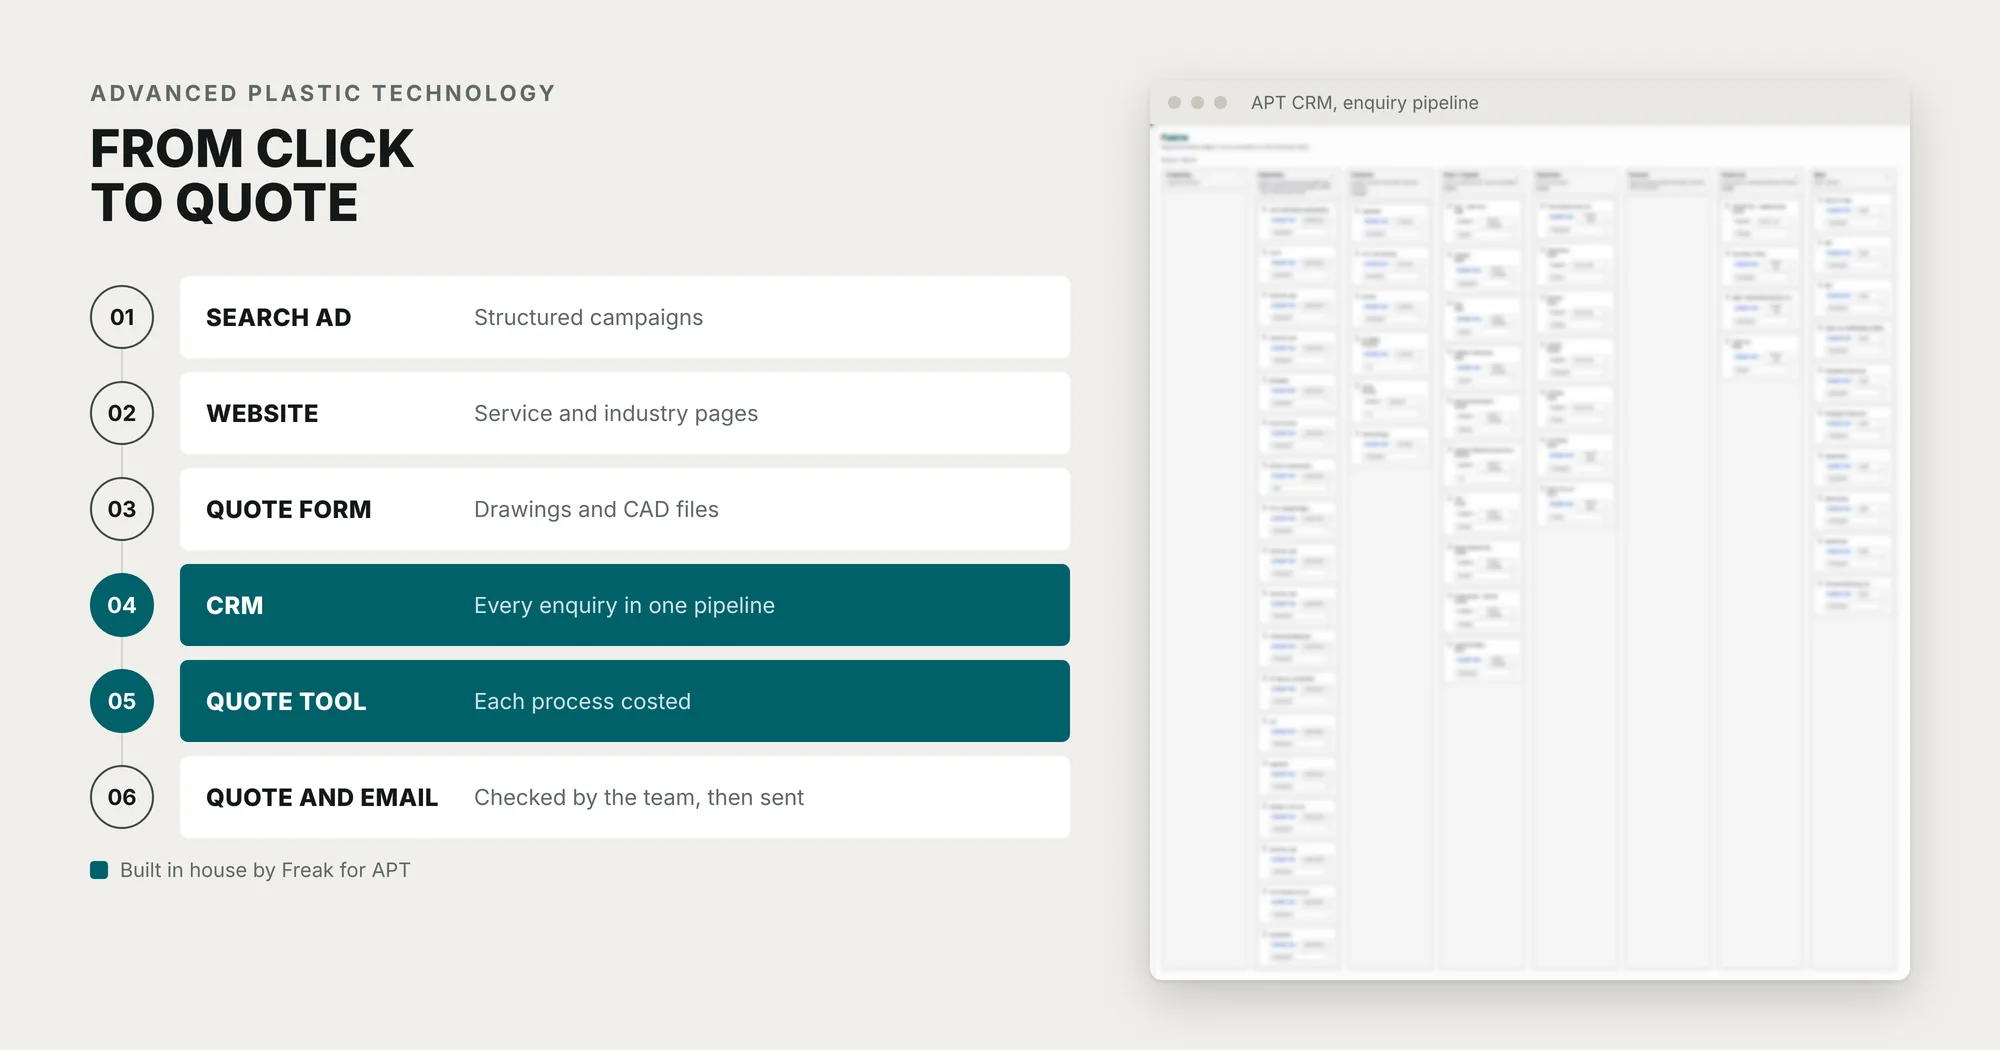Open the WEBSITE row
Screen dimensions: 2000x1050
625,413
